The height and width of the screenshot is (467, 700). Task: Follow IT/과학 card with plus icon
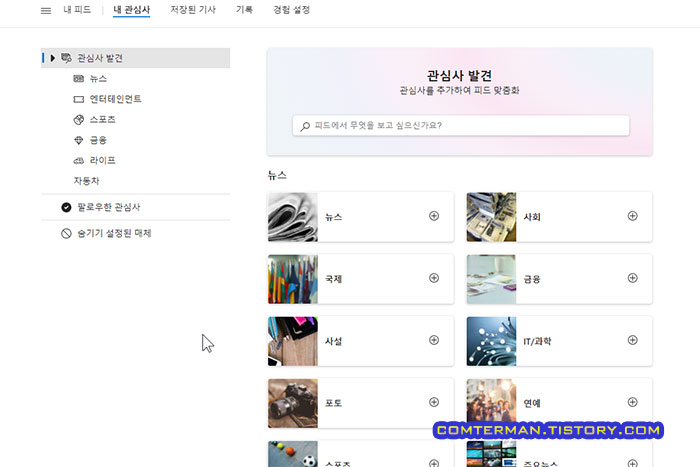click(x=633, y=340)
